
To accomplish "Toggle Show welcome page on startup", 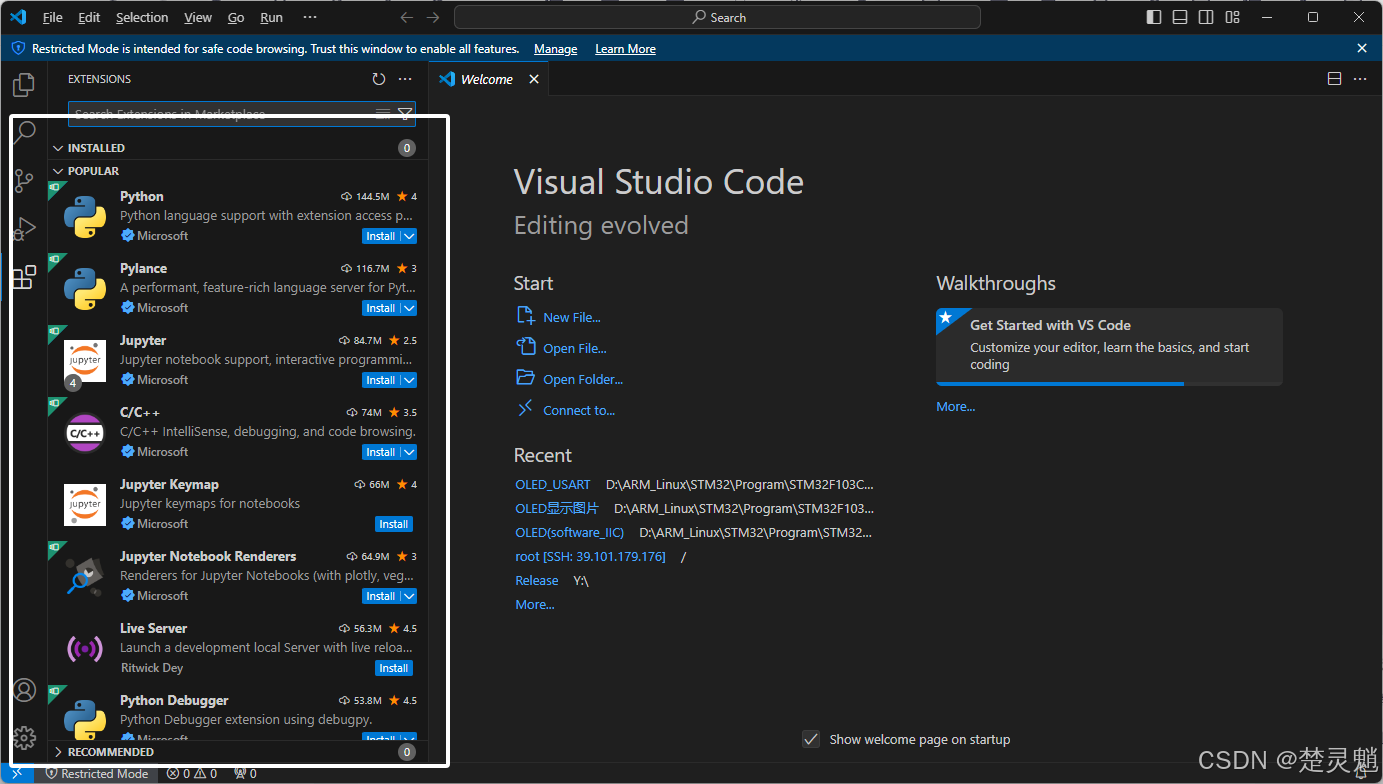I will [811, 739].
